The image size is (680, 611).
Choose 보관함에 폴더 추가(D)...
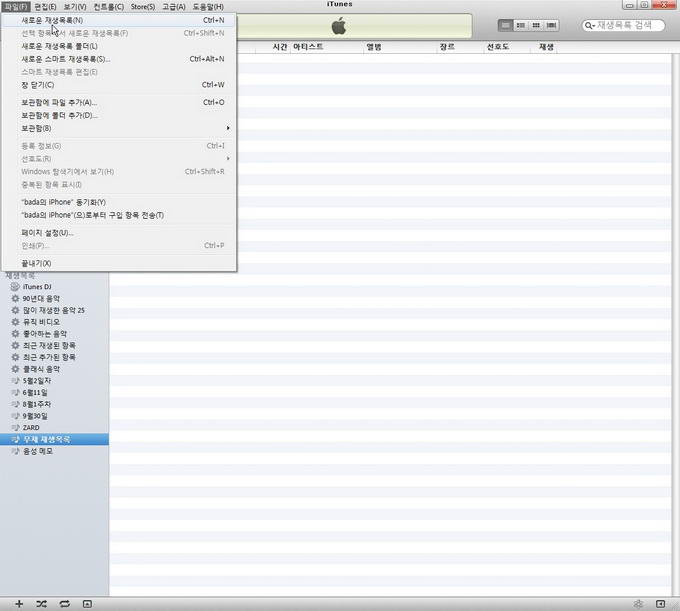119,115
